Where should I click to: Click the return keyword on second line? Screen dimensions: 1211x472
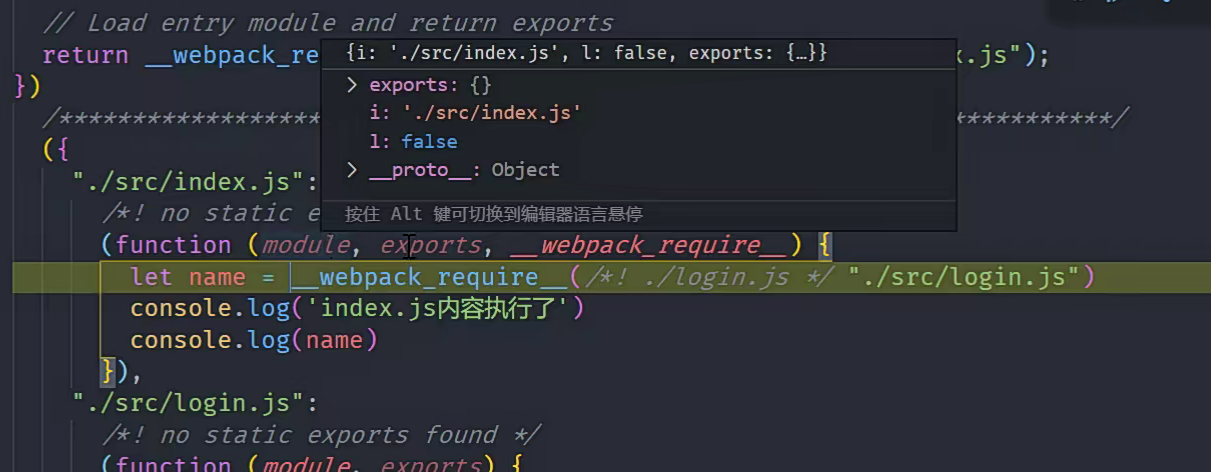pos(85,55)
